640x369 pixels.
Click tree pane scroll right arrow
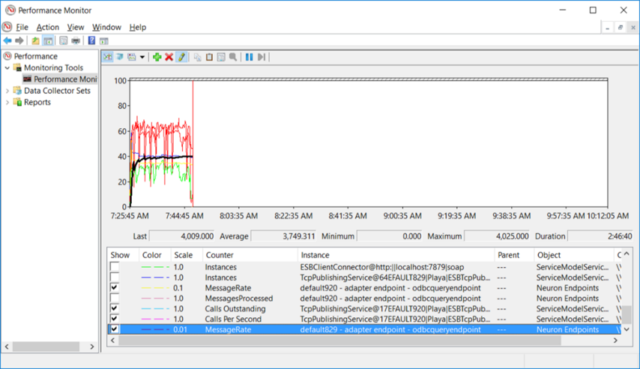point(92,347)
